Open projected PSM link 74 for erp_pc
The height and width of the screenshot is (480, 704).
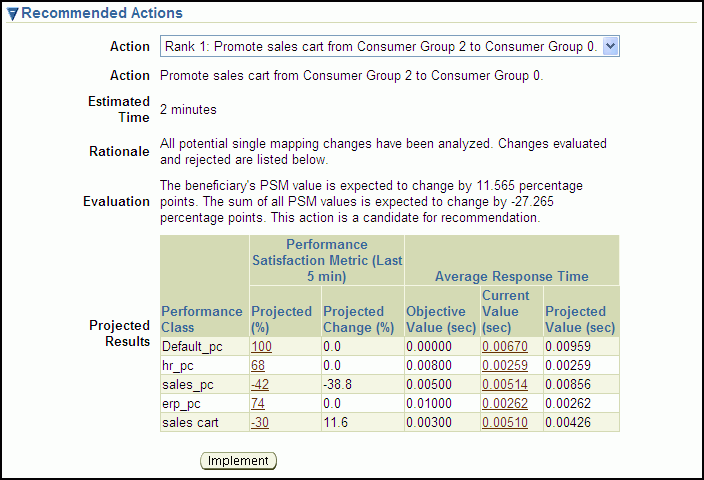coord(257,403)
